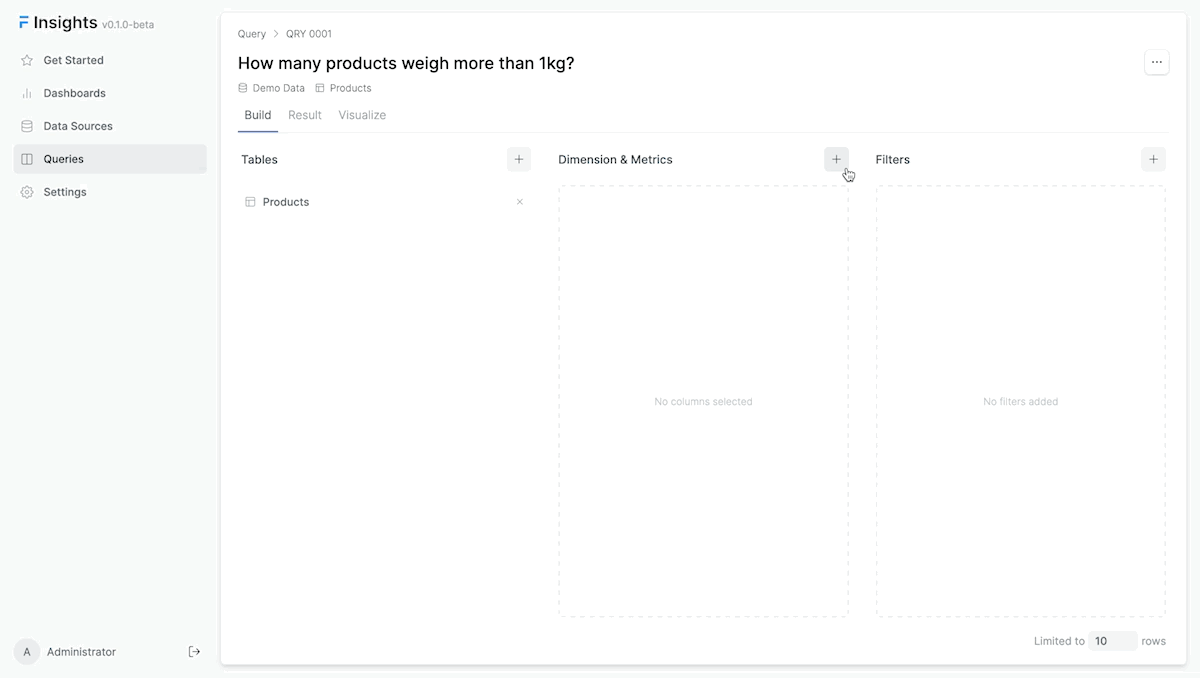The width and height of the screenshot is (1200, 678).
Task: Switch to the Result tab
Action: [304, 115]
